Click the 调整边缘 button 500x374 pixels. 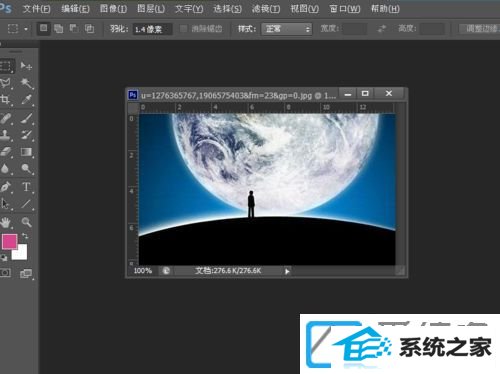[480, 29]
